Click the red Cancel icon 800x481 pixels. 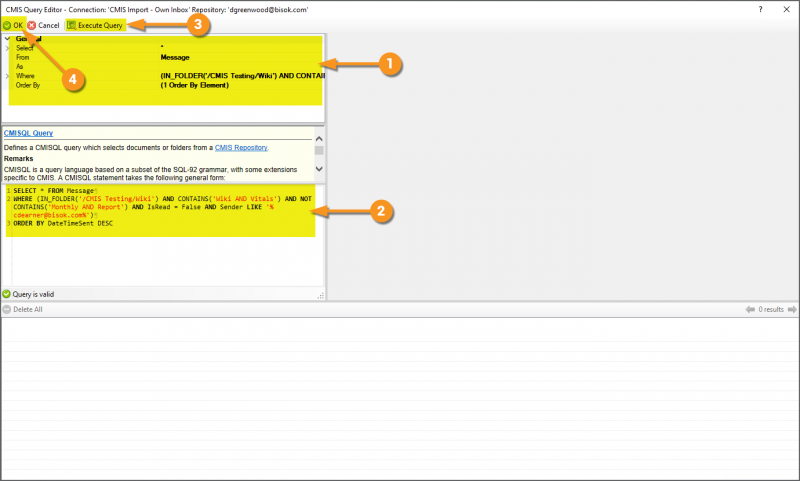click(32, 25)
